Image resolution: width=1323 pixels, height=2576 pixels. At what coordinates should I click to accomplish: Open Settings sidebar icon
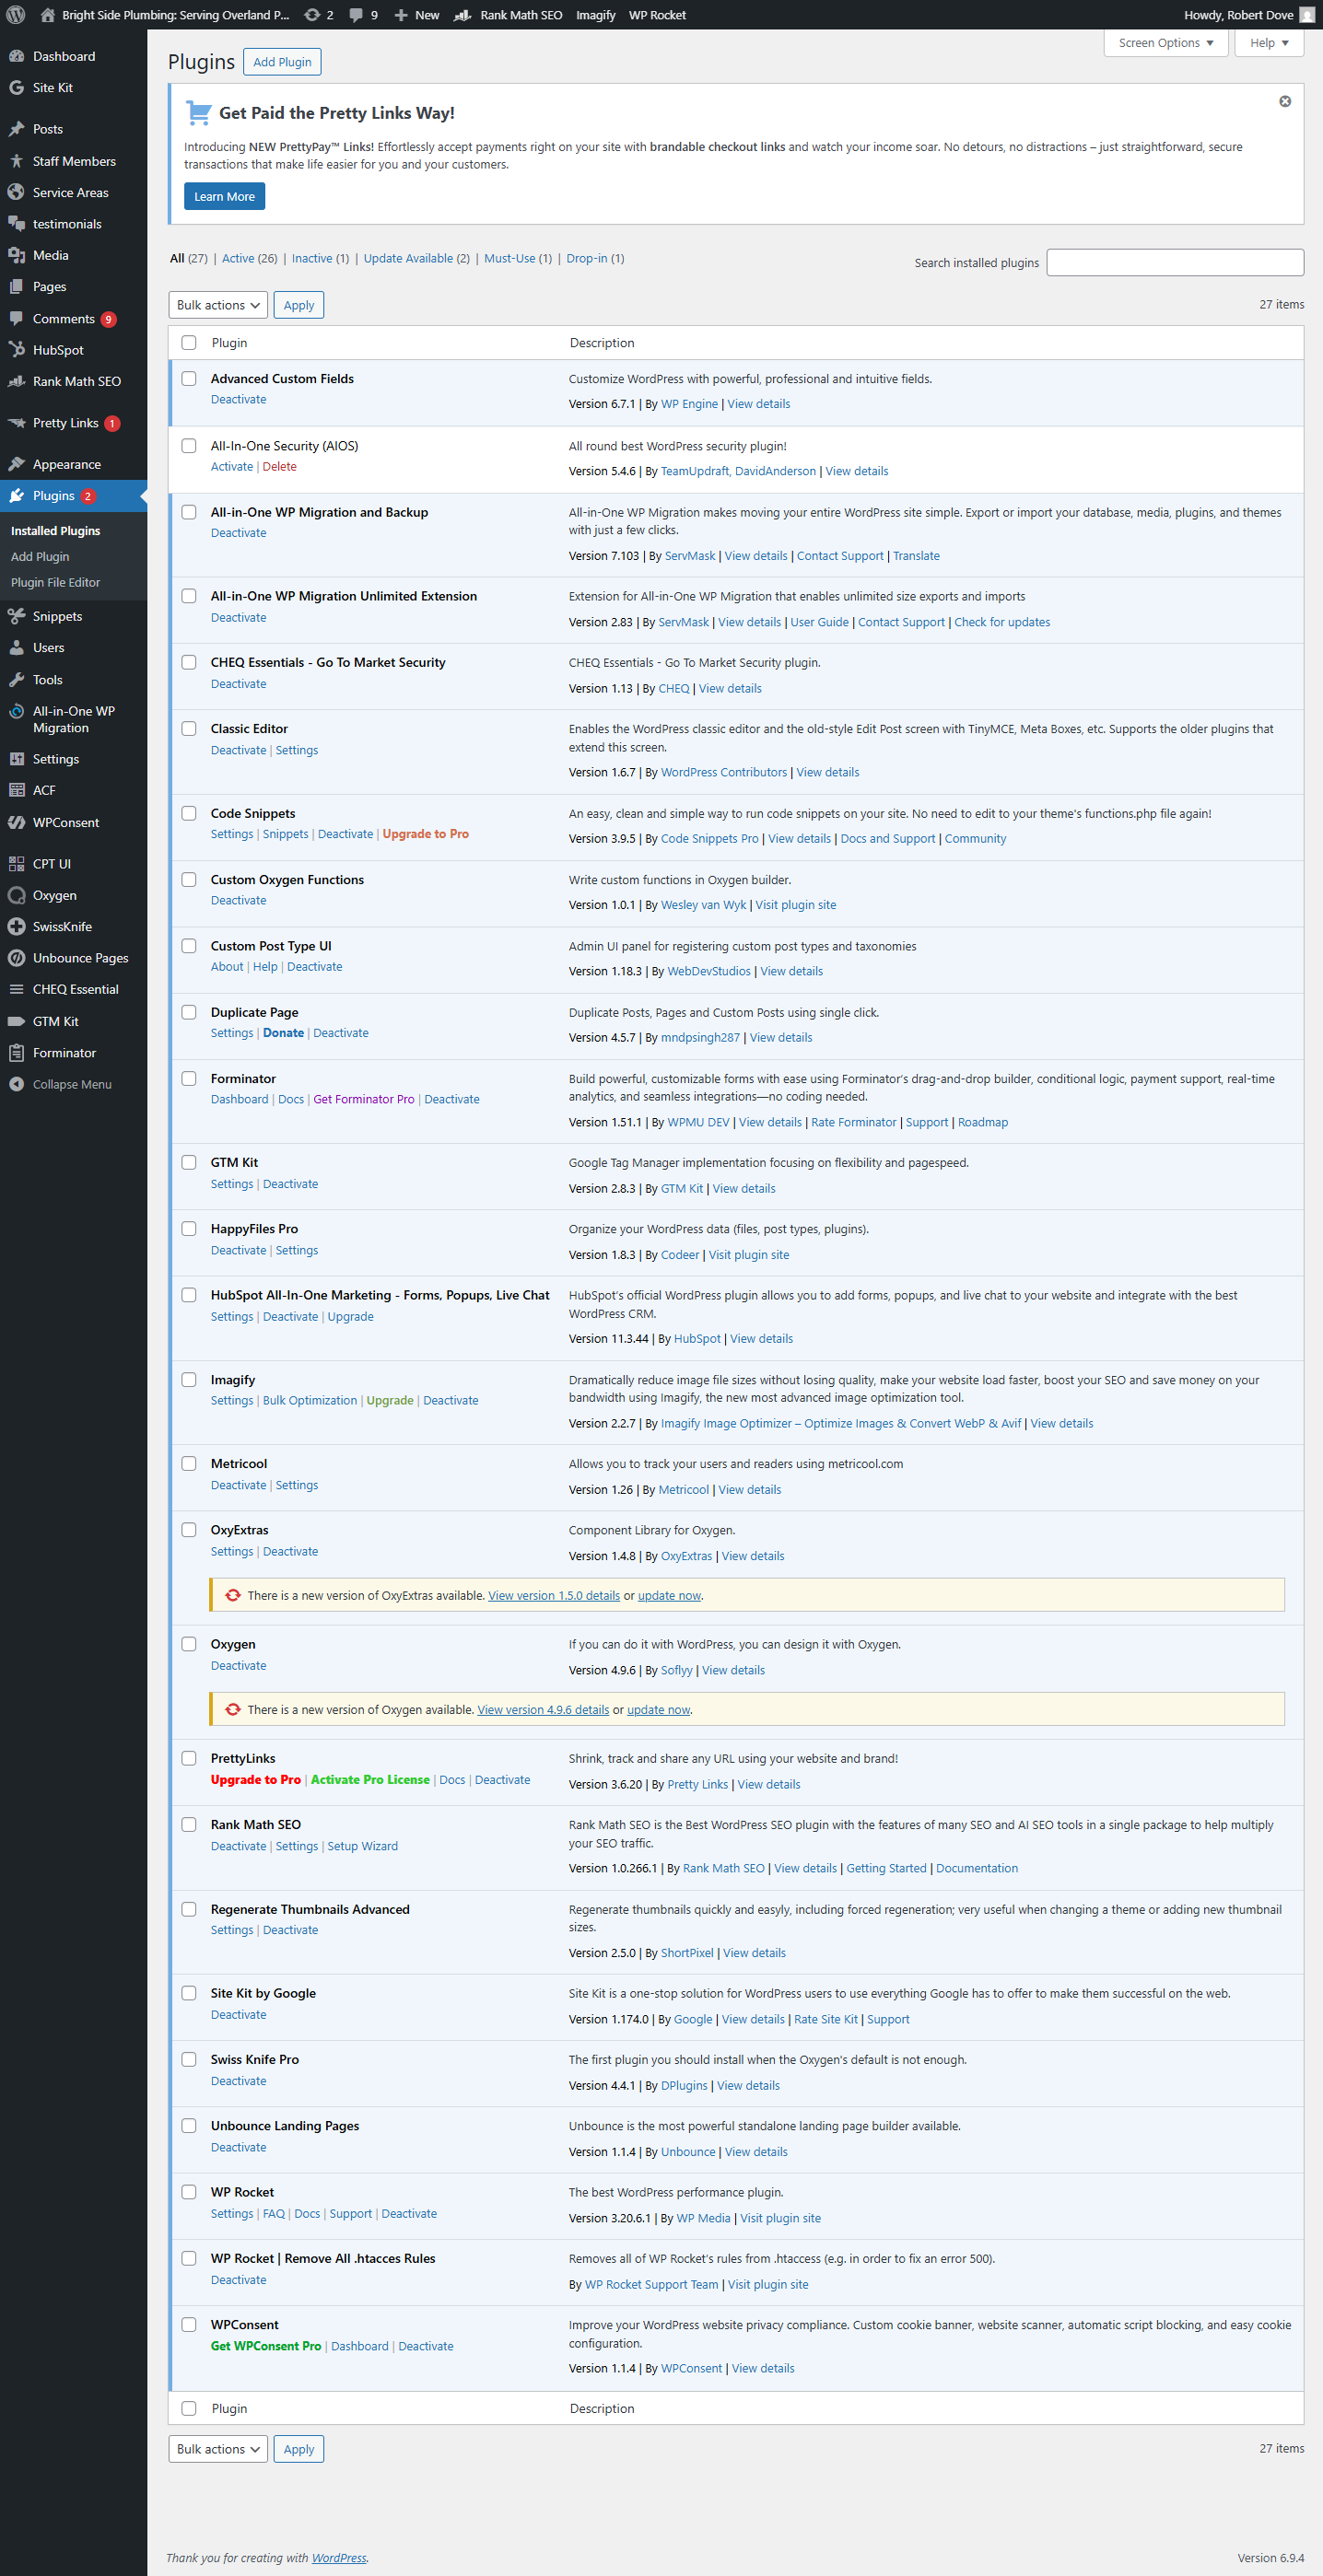coord(16,759)
